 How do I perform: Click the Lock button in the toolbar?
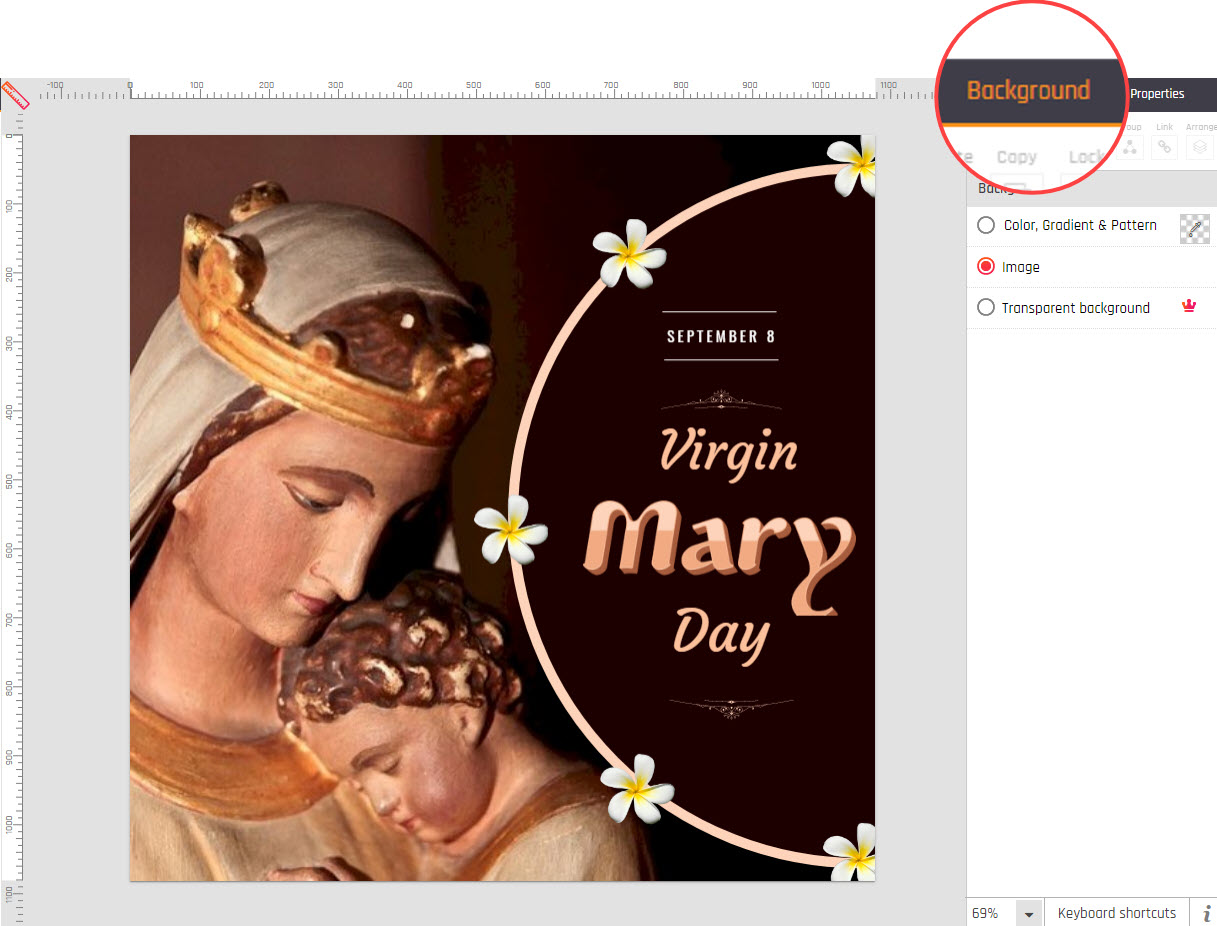(1085, 157)
